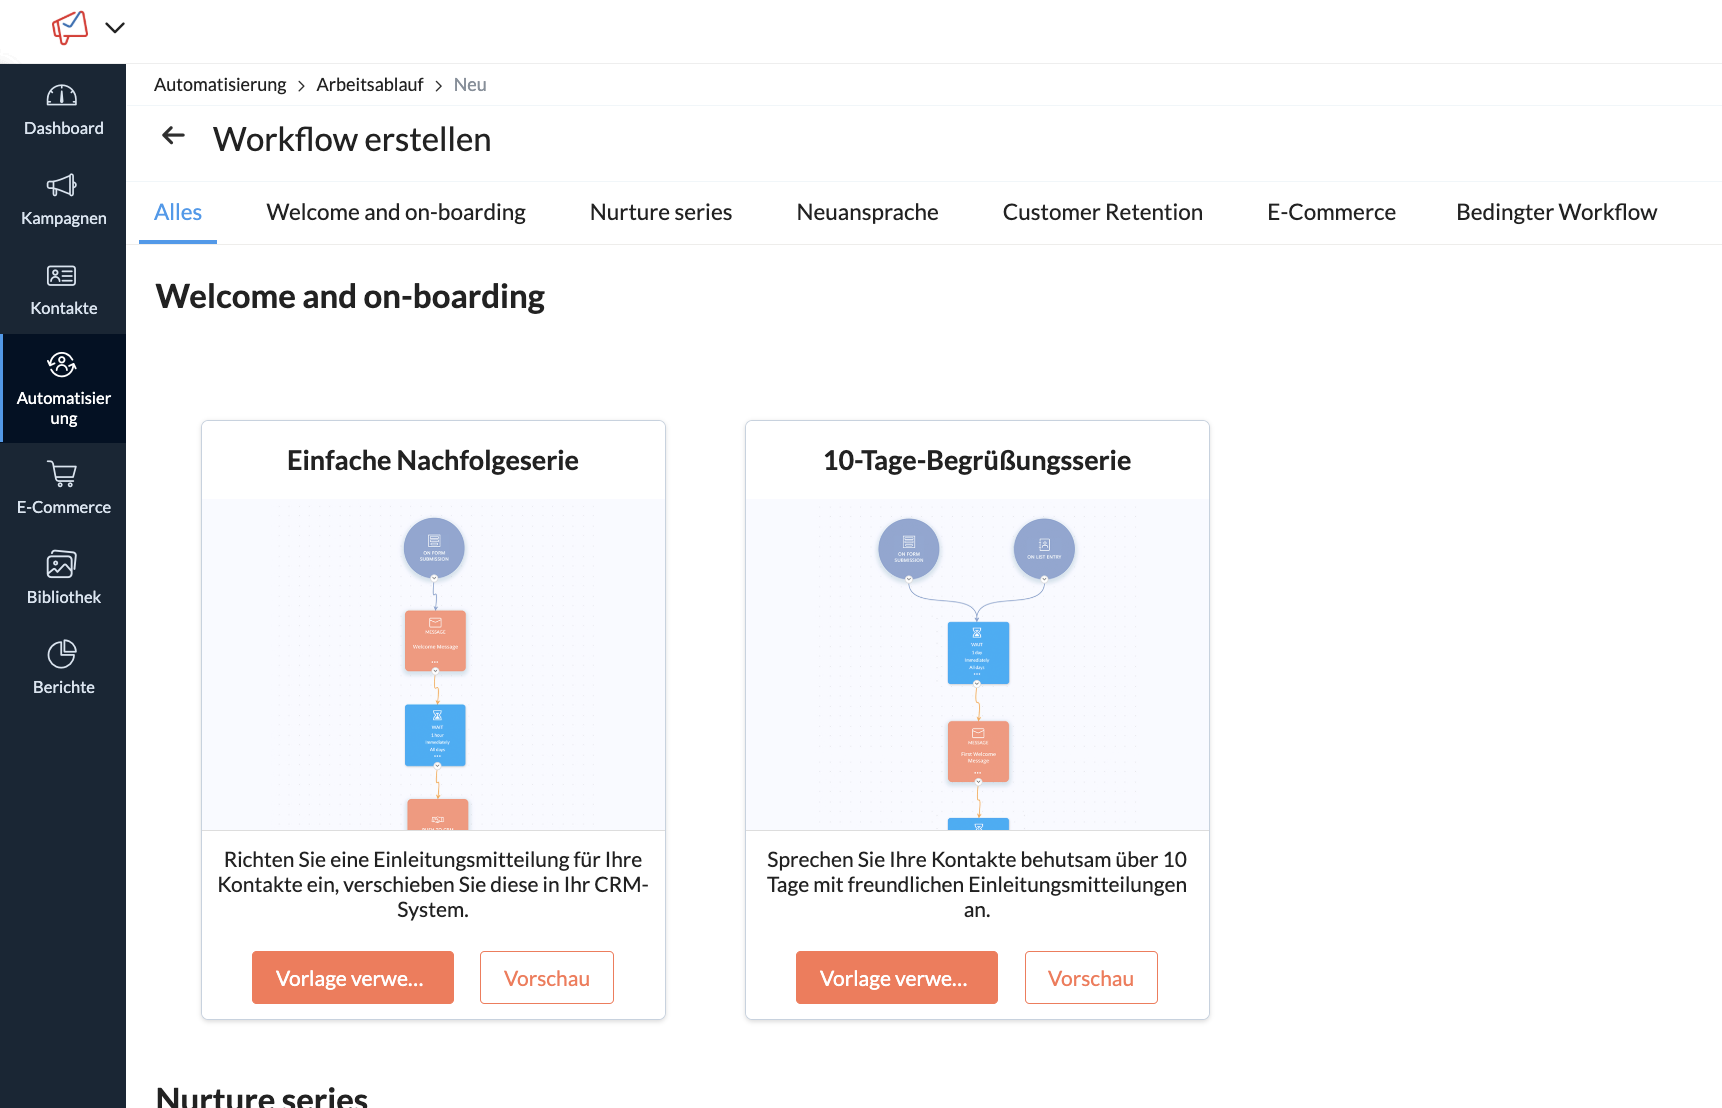The height and width of the screenshot is (1108, 1722).
Task: Open the Customer Retention tab
Action: coord(1102,212)
